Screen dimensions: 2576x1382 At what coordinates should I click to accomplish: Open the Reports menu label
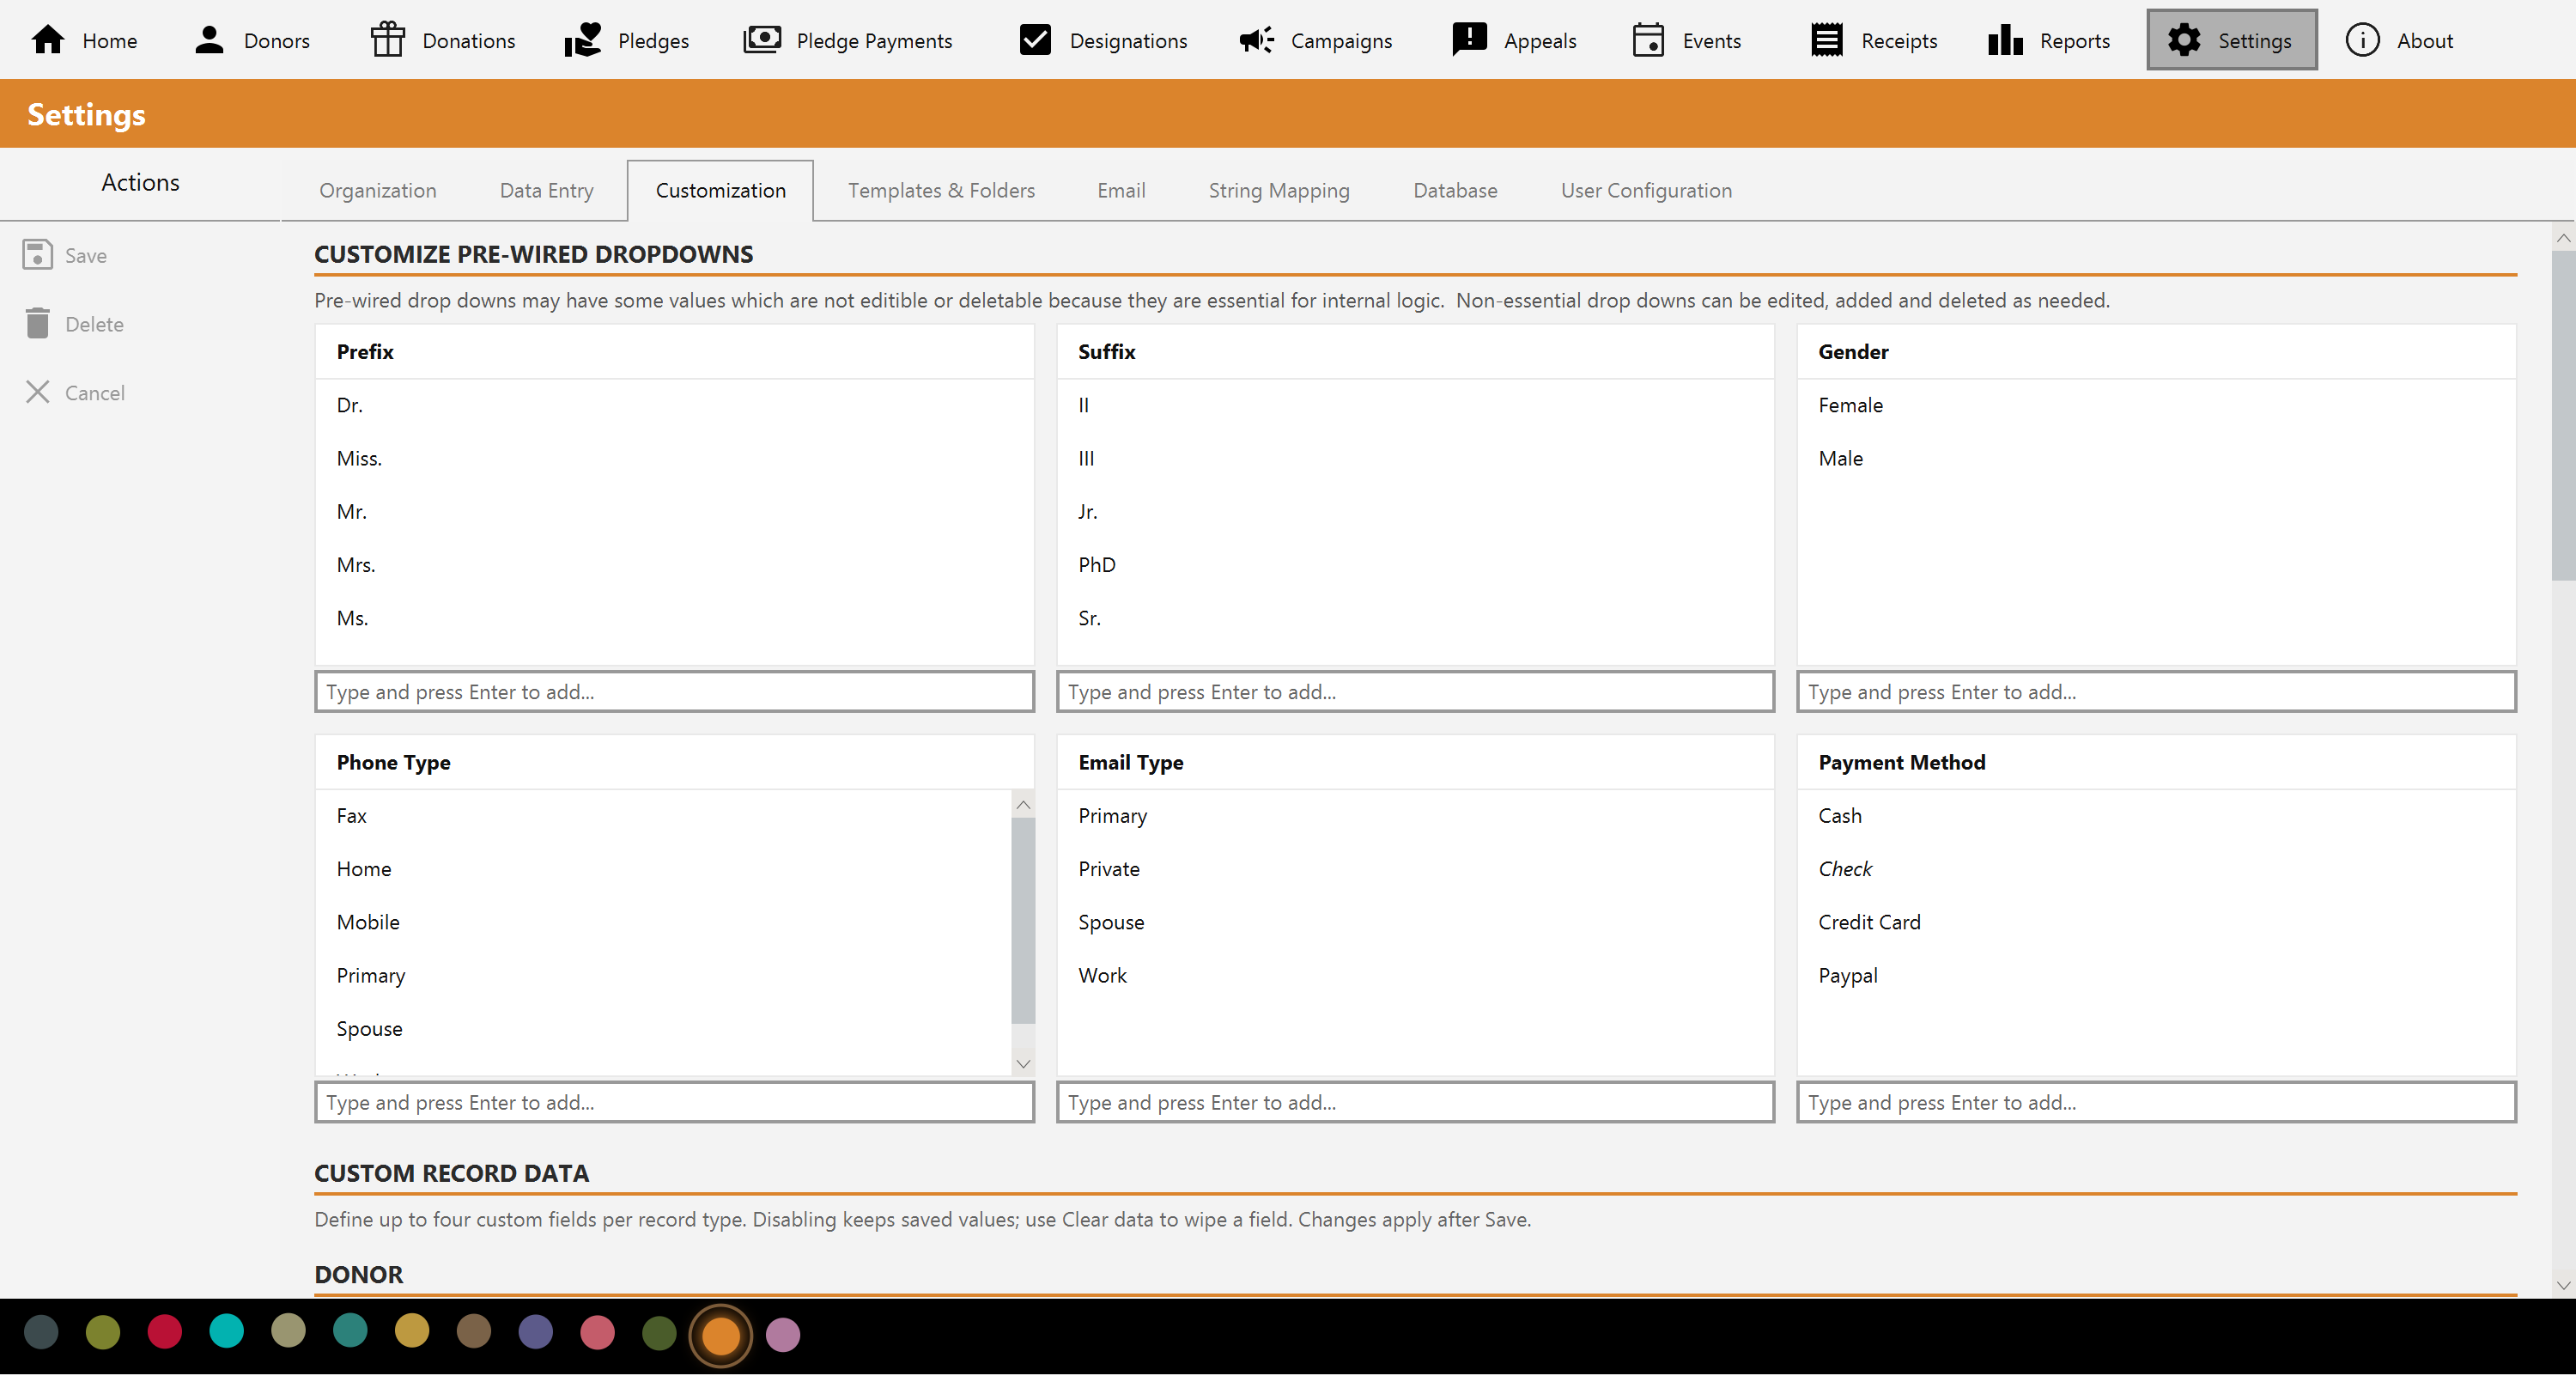pos(2075,41)
